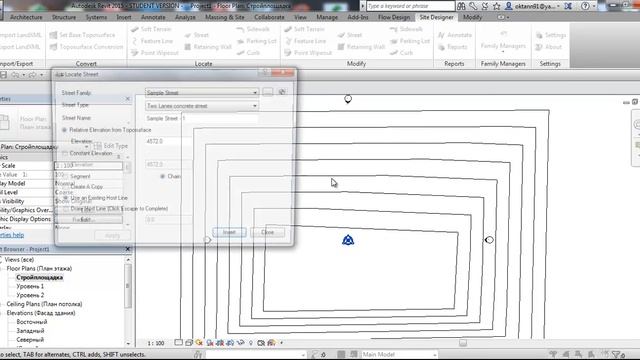Click the project base point marker
The height and width of the screenshot is (360, 640).
click(x=348, y=240)
